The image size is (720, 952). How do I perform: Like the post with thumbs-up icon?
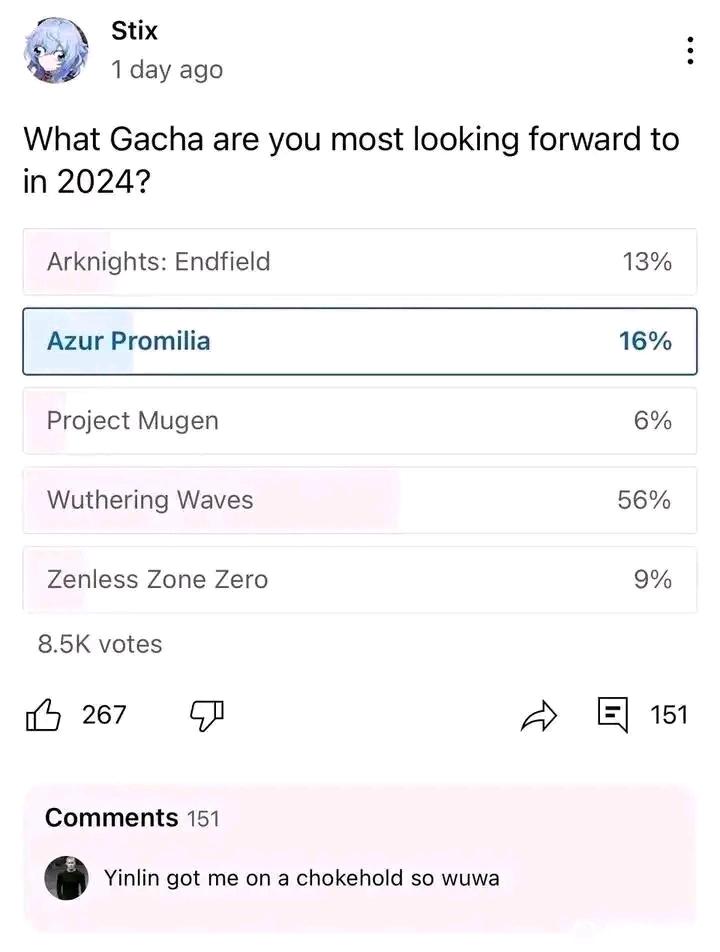pos(43,714)
